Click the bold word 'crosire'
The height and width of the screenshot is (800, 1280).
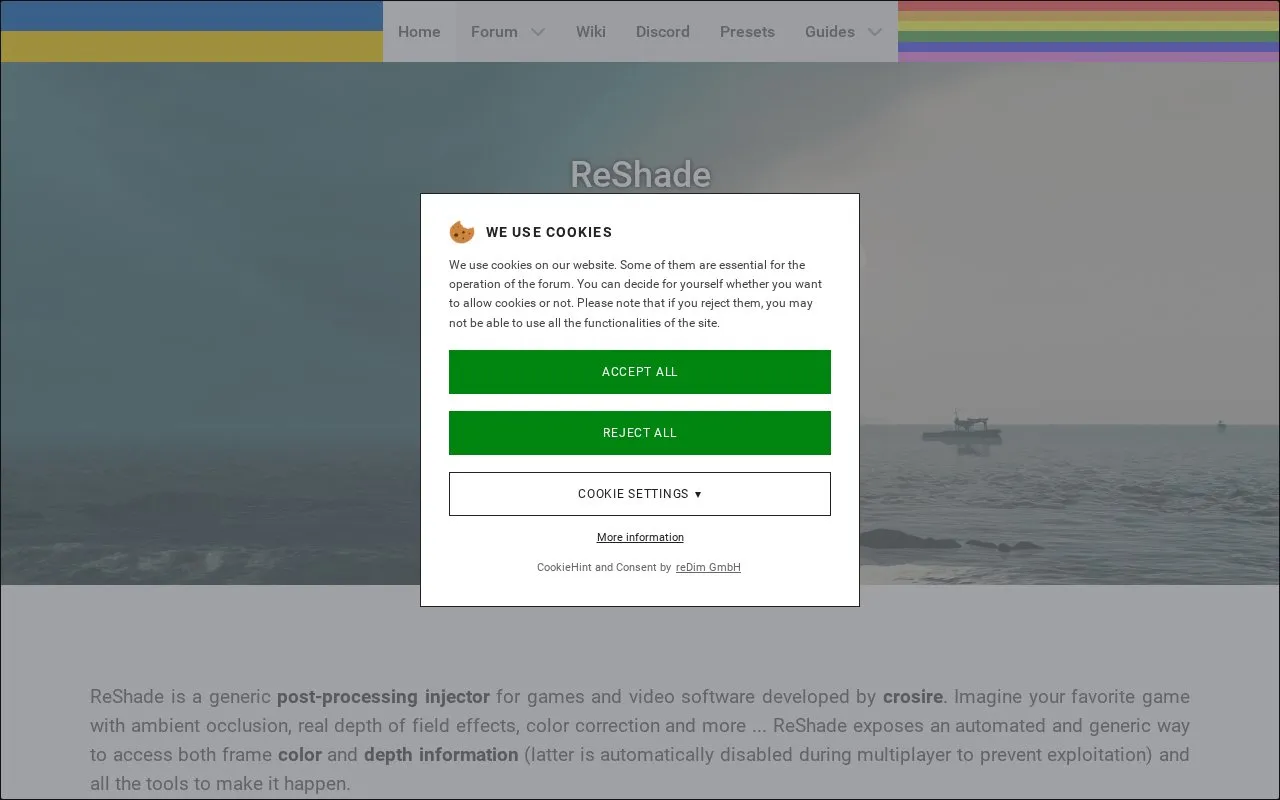[912, 697]
